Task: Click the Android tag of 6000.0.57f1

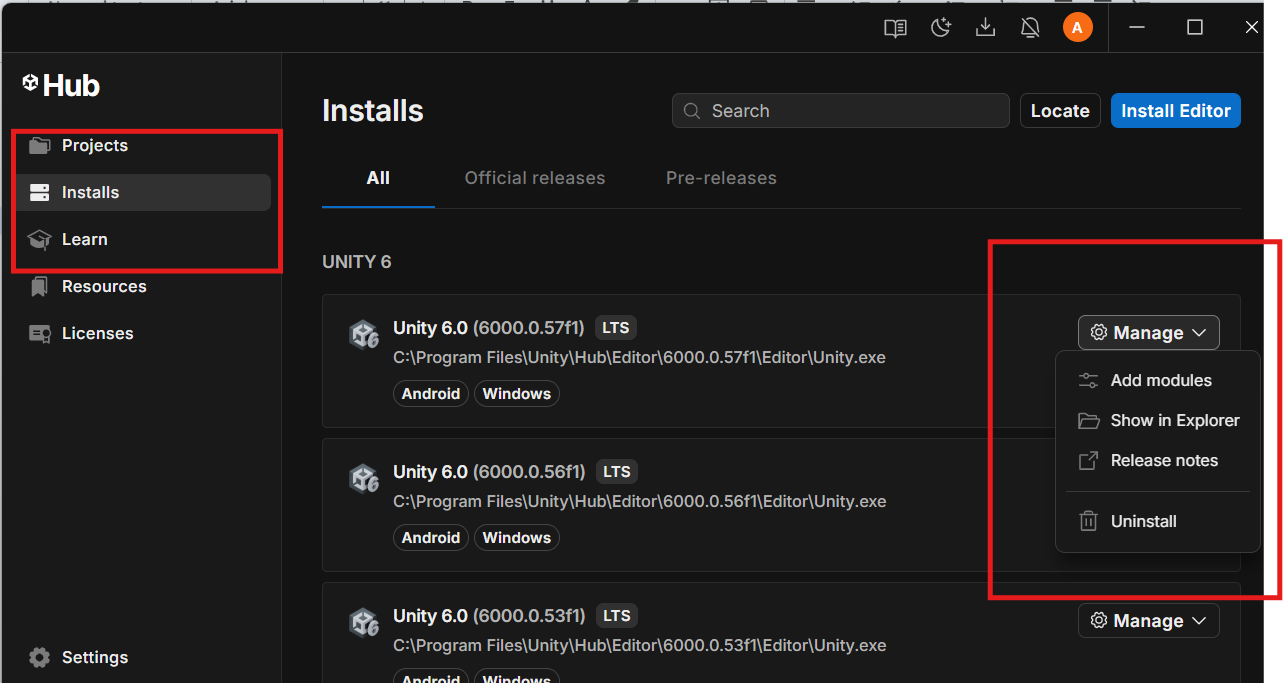Action: tap(431, 394)
